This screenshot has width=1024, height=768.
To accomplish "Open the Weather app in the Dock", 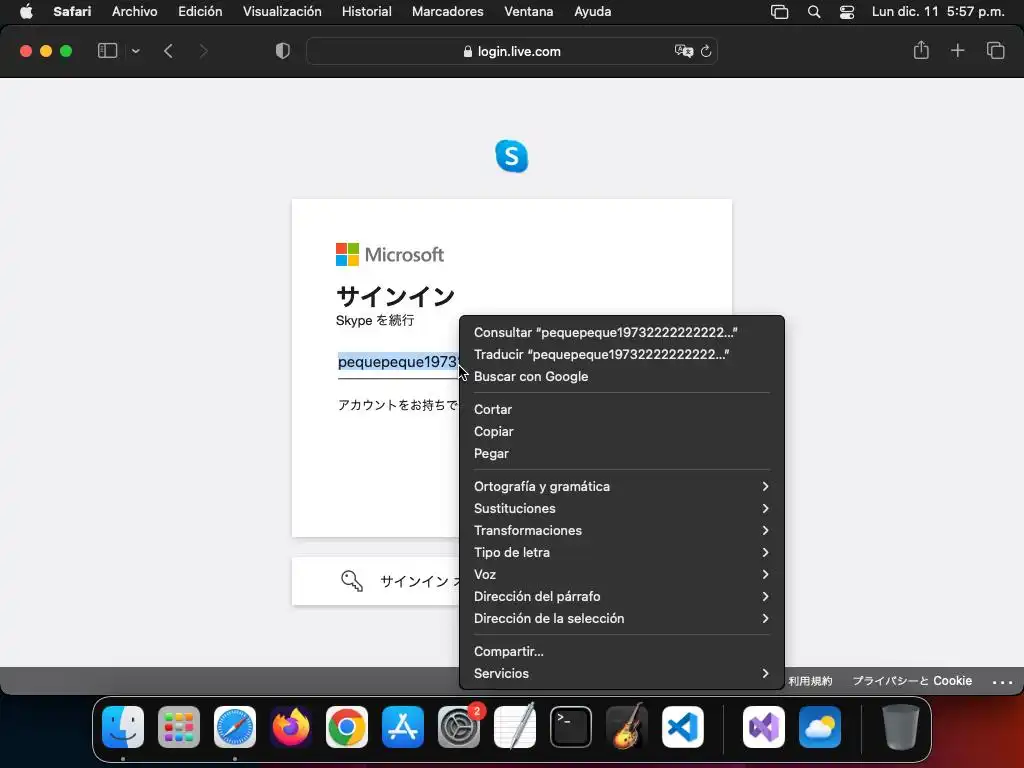I will click(x=820, y=727).
